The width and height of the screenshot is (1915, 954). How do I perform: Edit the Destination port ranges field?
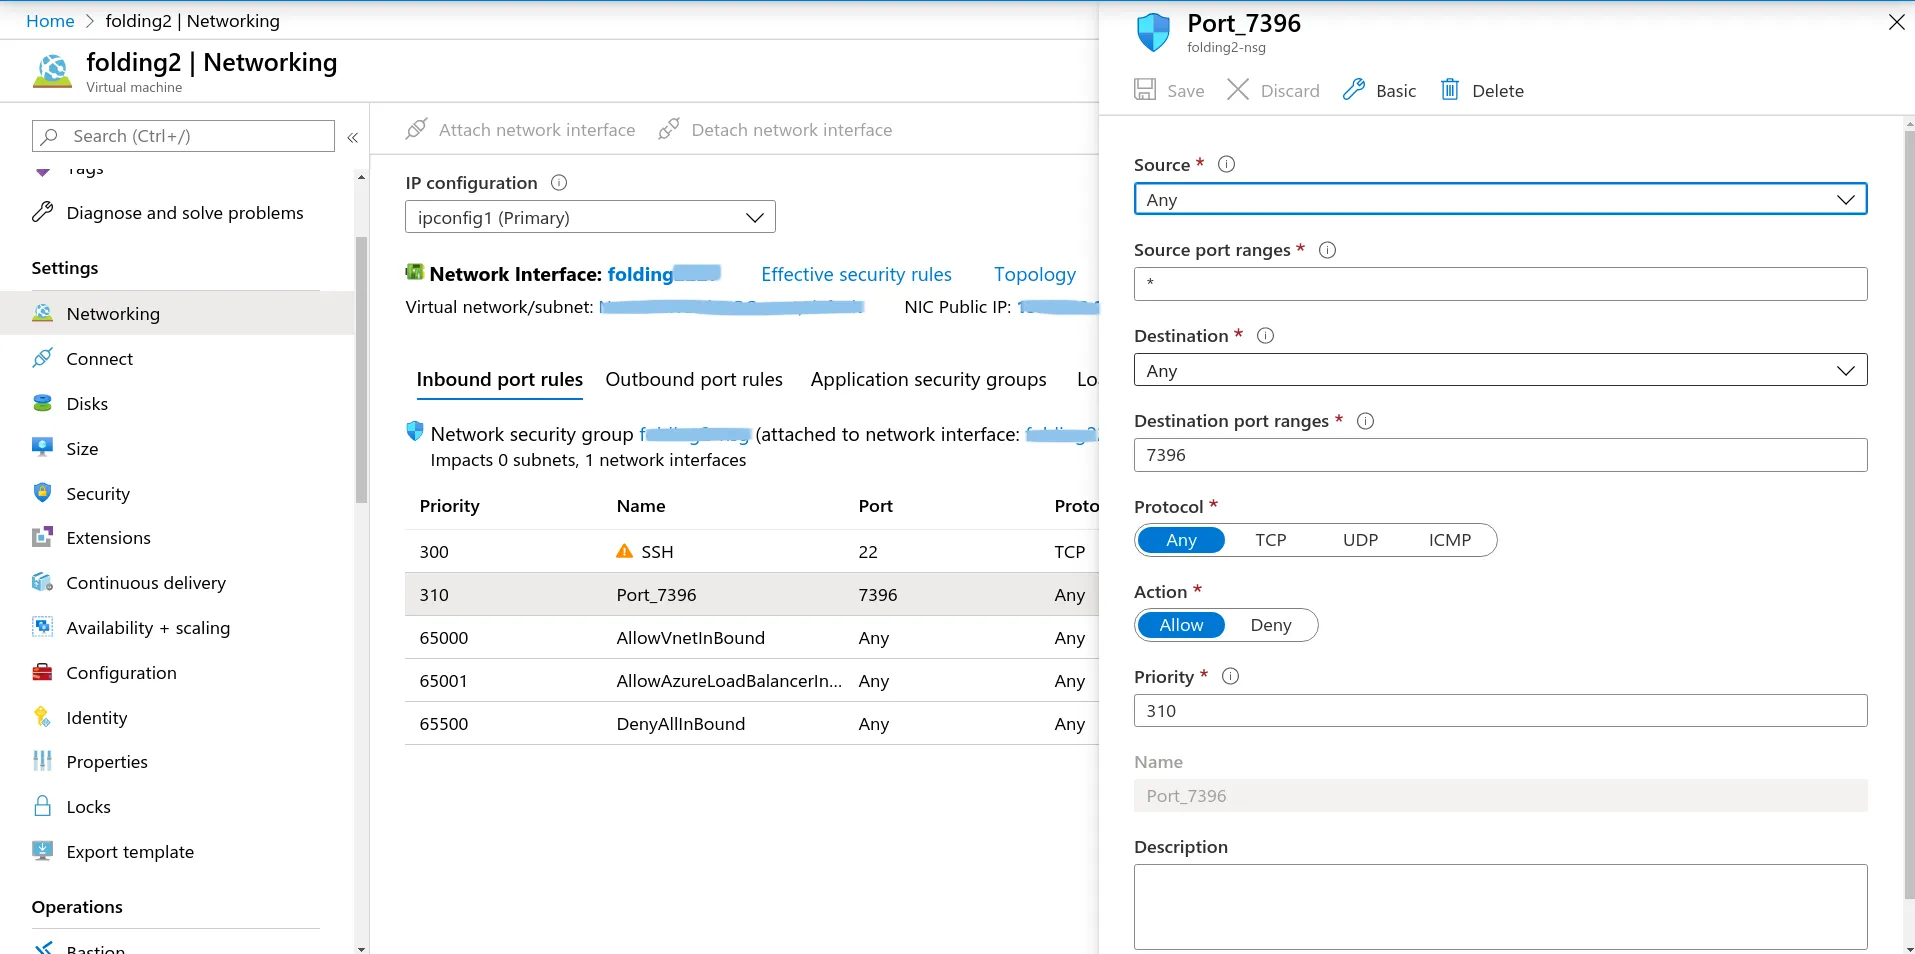[x=1499, y=455]
